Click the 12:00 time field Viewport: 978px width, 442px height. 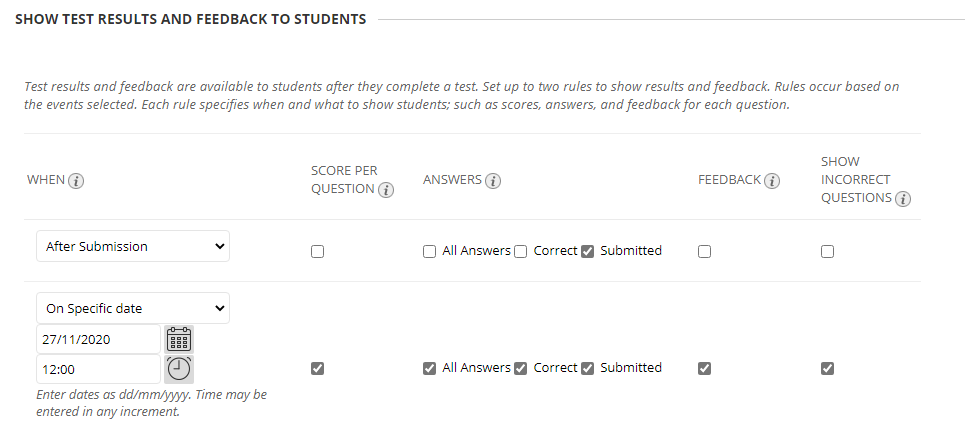(x=99, y=369)
